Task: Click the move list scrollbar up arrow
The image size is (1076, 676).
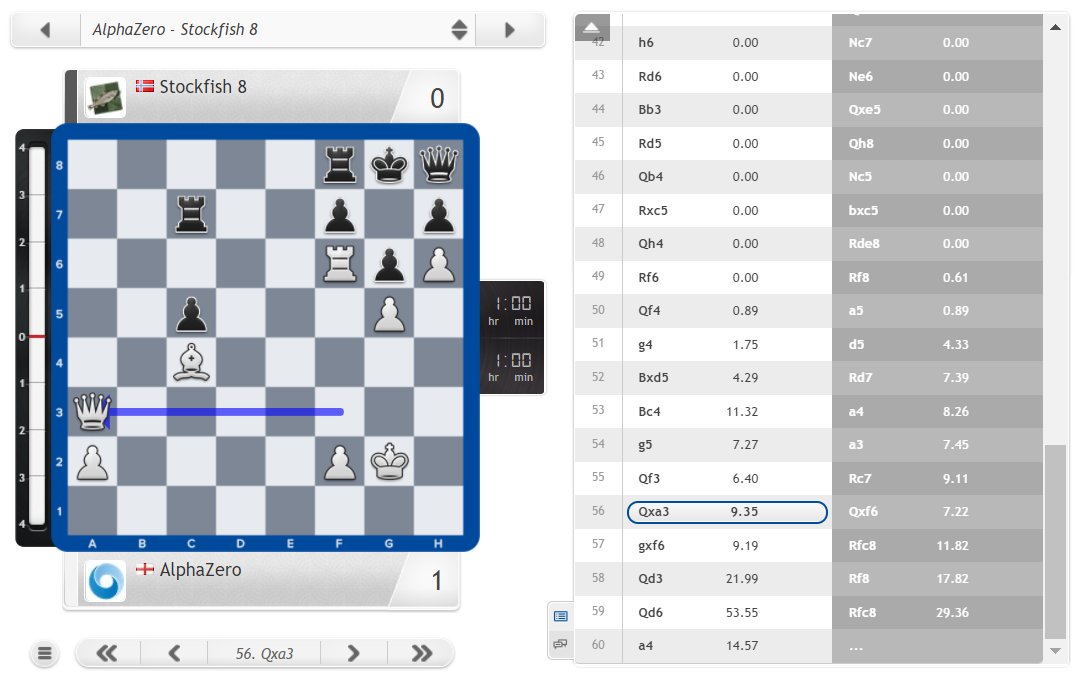Action: 1055,27
